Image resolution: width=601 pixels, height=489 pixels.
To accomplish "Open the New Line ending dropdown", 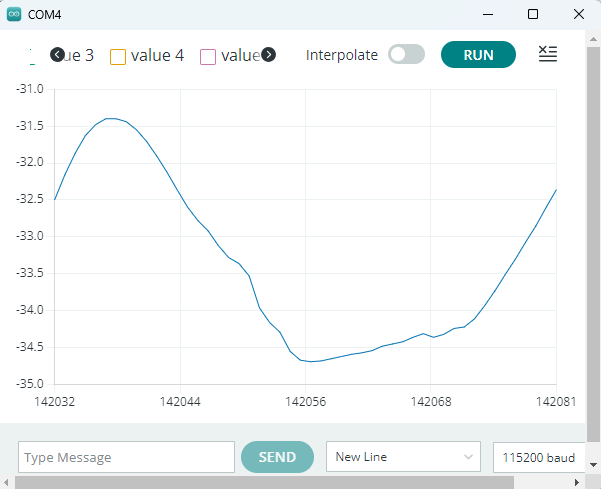I will pos(403,457).
